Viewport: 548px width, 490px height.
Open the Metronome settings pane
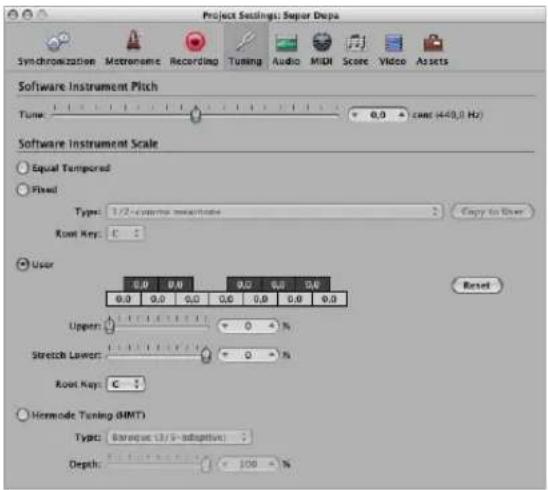[x=133, y=48]
